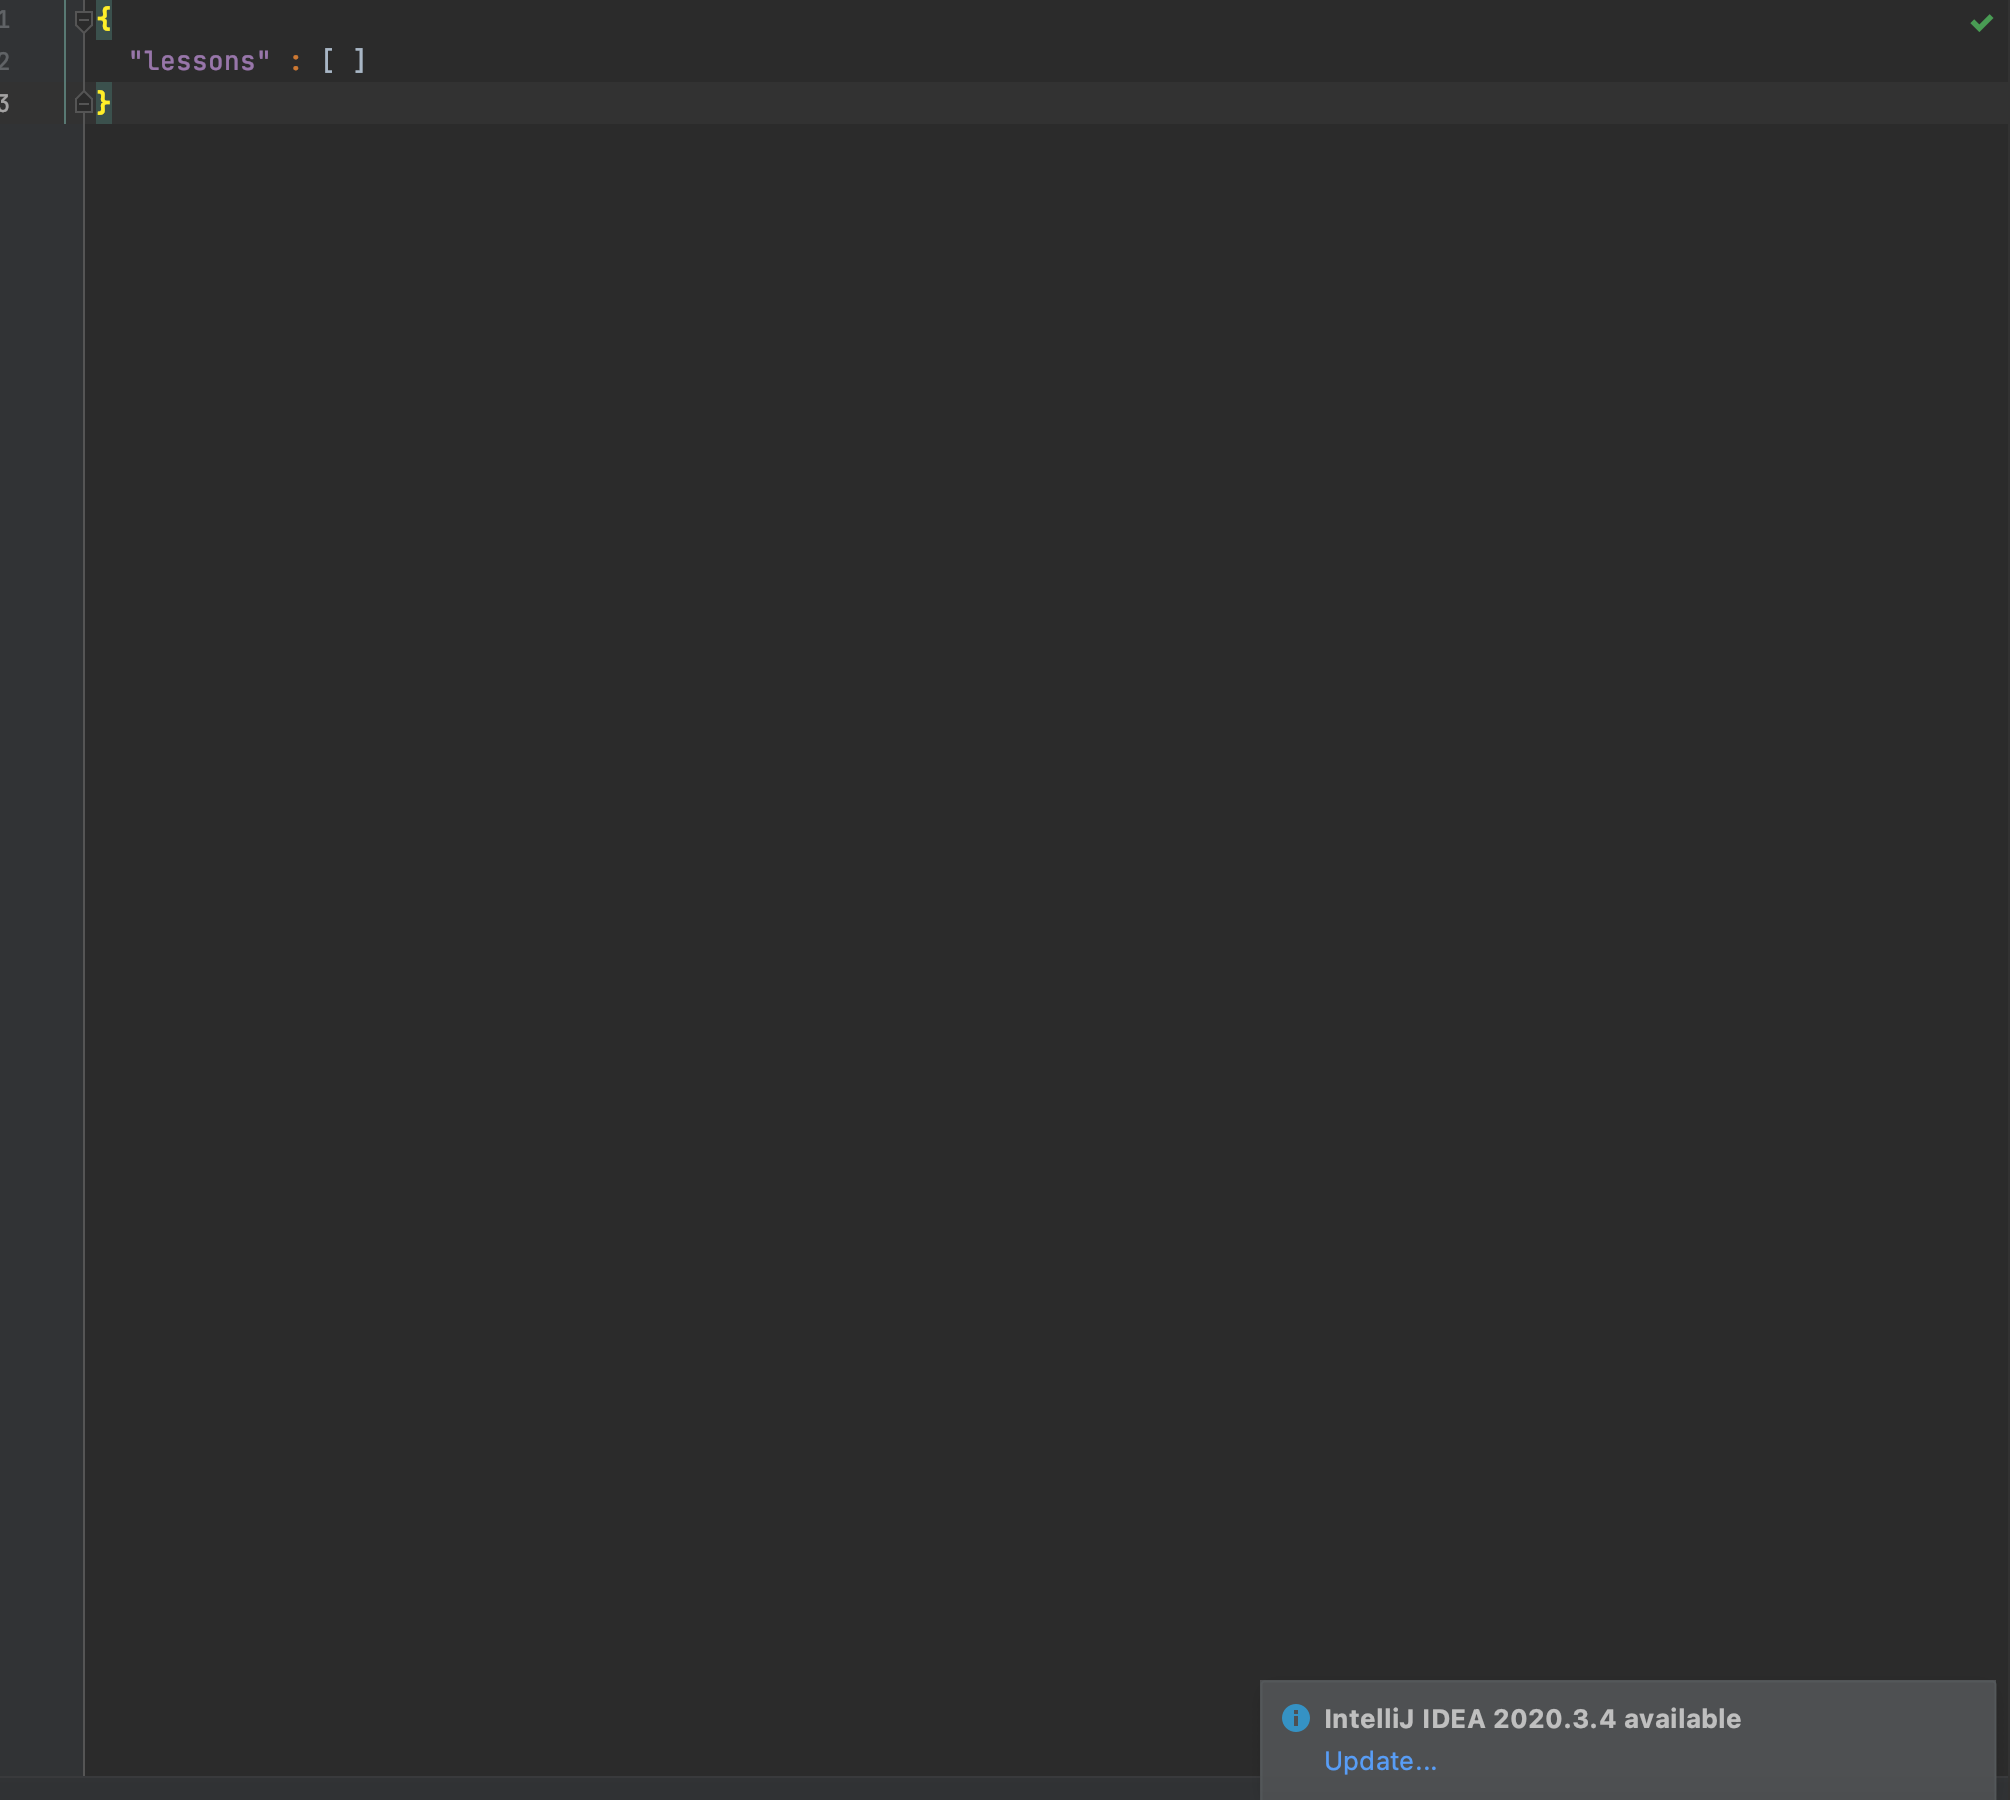Viewport: 2010px width, 1800px height.
Task: Click the bottom status bar strip
Action: [x=600, y=1788]
